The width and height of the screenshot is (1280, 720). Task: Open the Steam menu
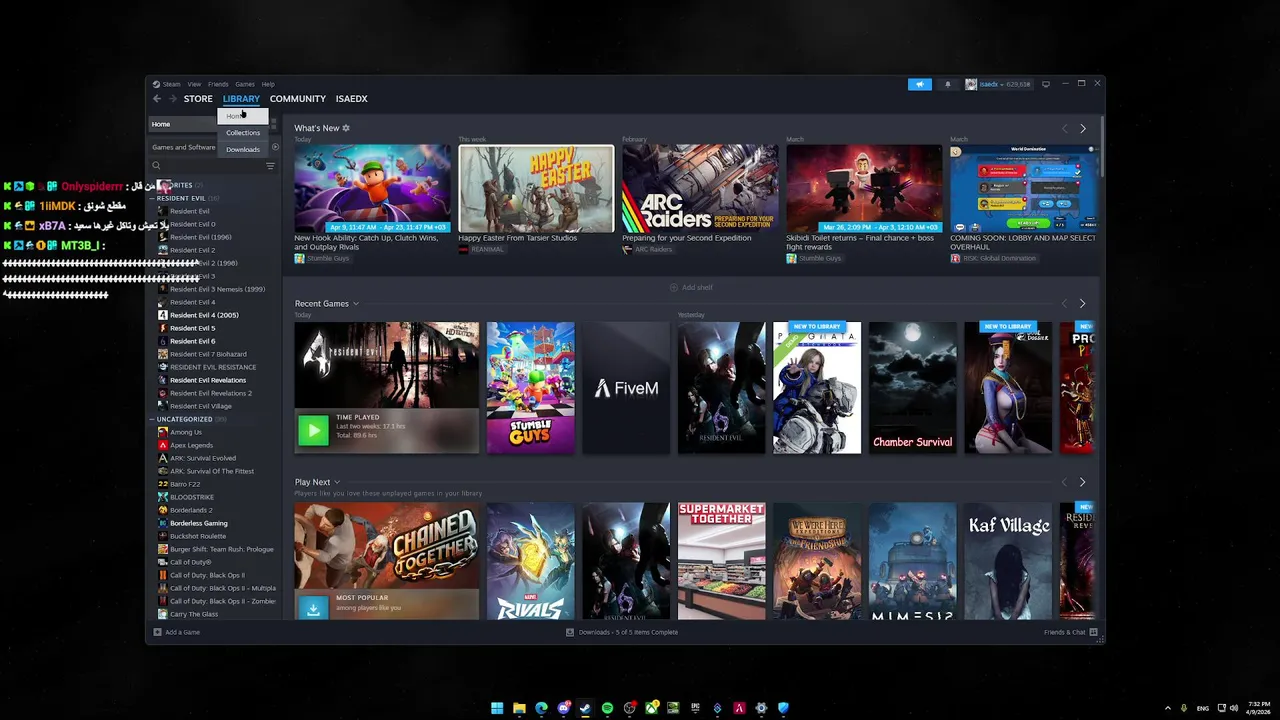(x=171, y=84)
